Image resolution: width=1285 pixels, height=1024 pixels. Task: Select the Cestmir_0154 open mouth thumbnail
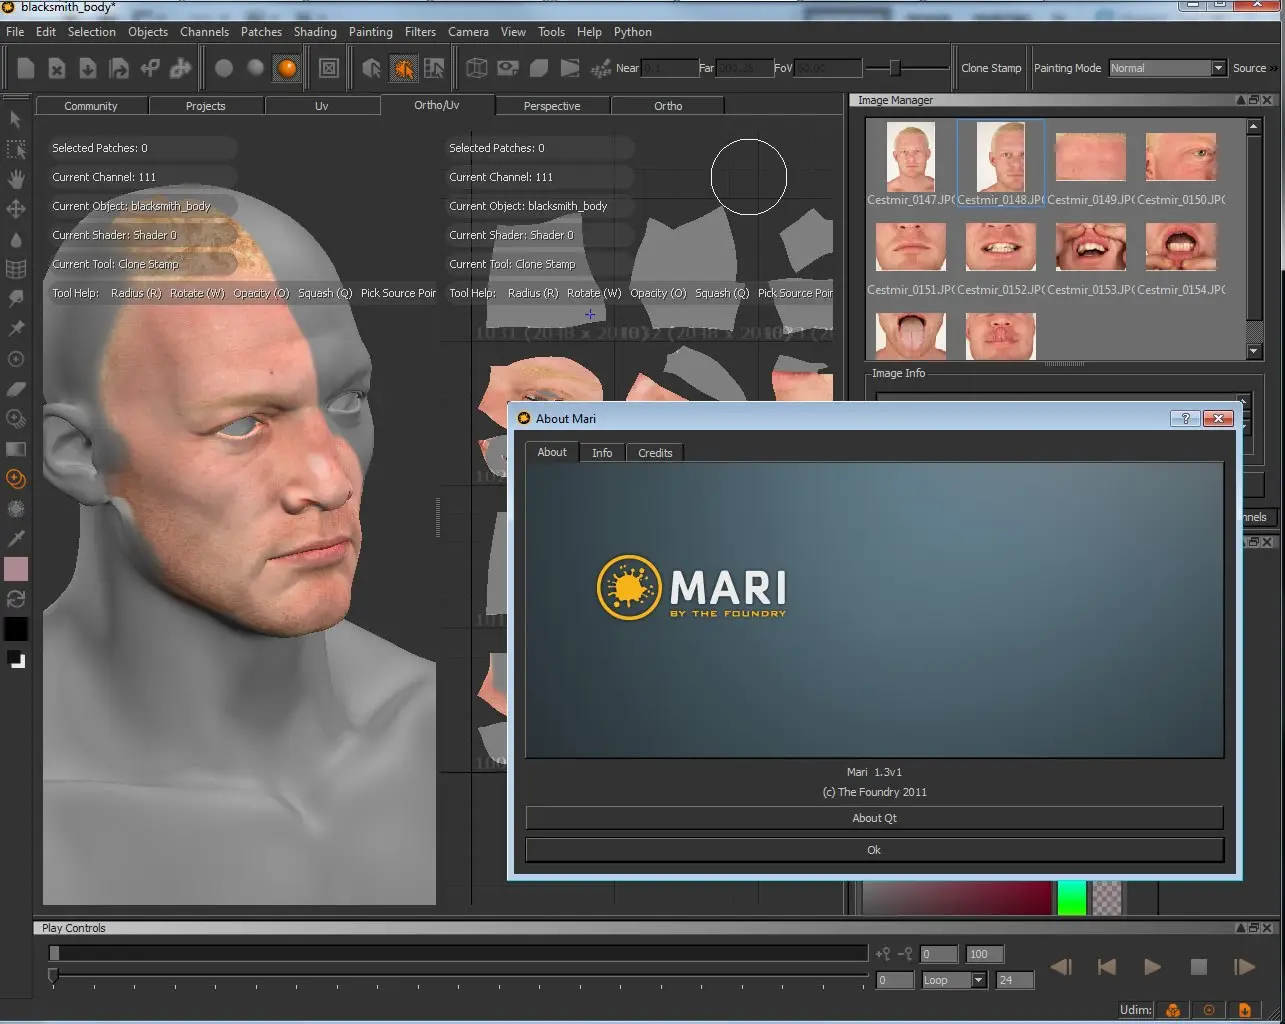pos(1181,247)
